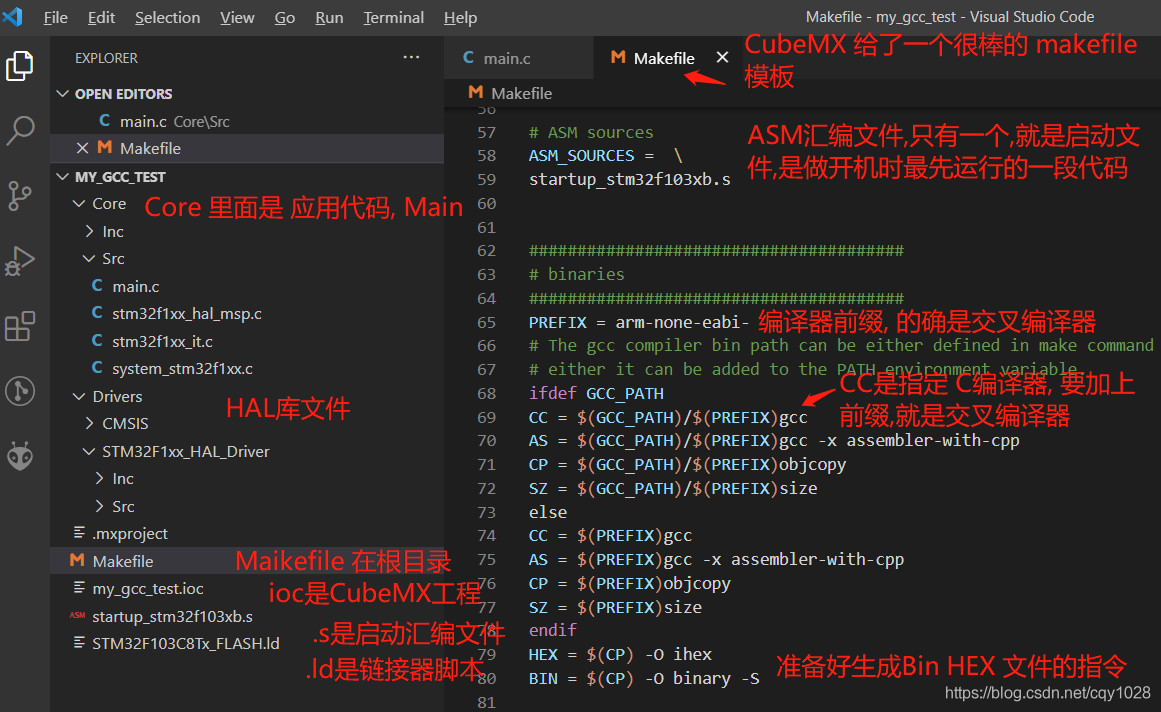
Task: Click the EXPLORER panel title
Action: [106, 58]
